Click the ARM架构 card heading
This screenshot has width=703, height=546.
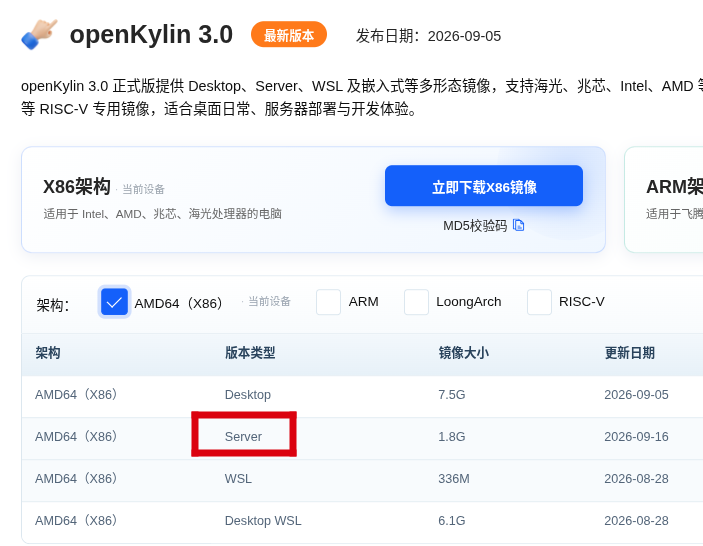[674, 186]
